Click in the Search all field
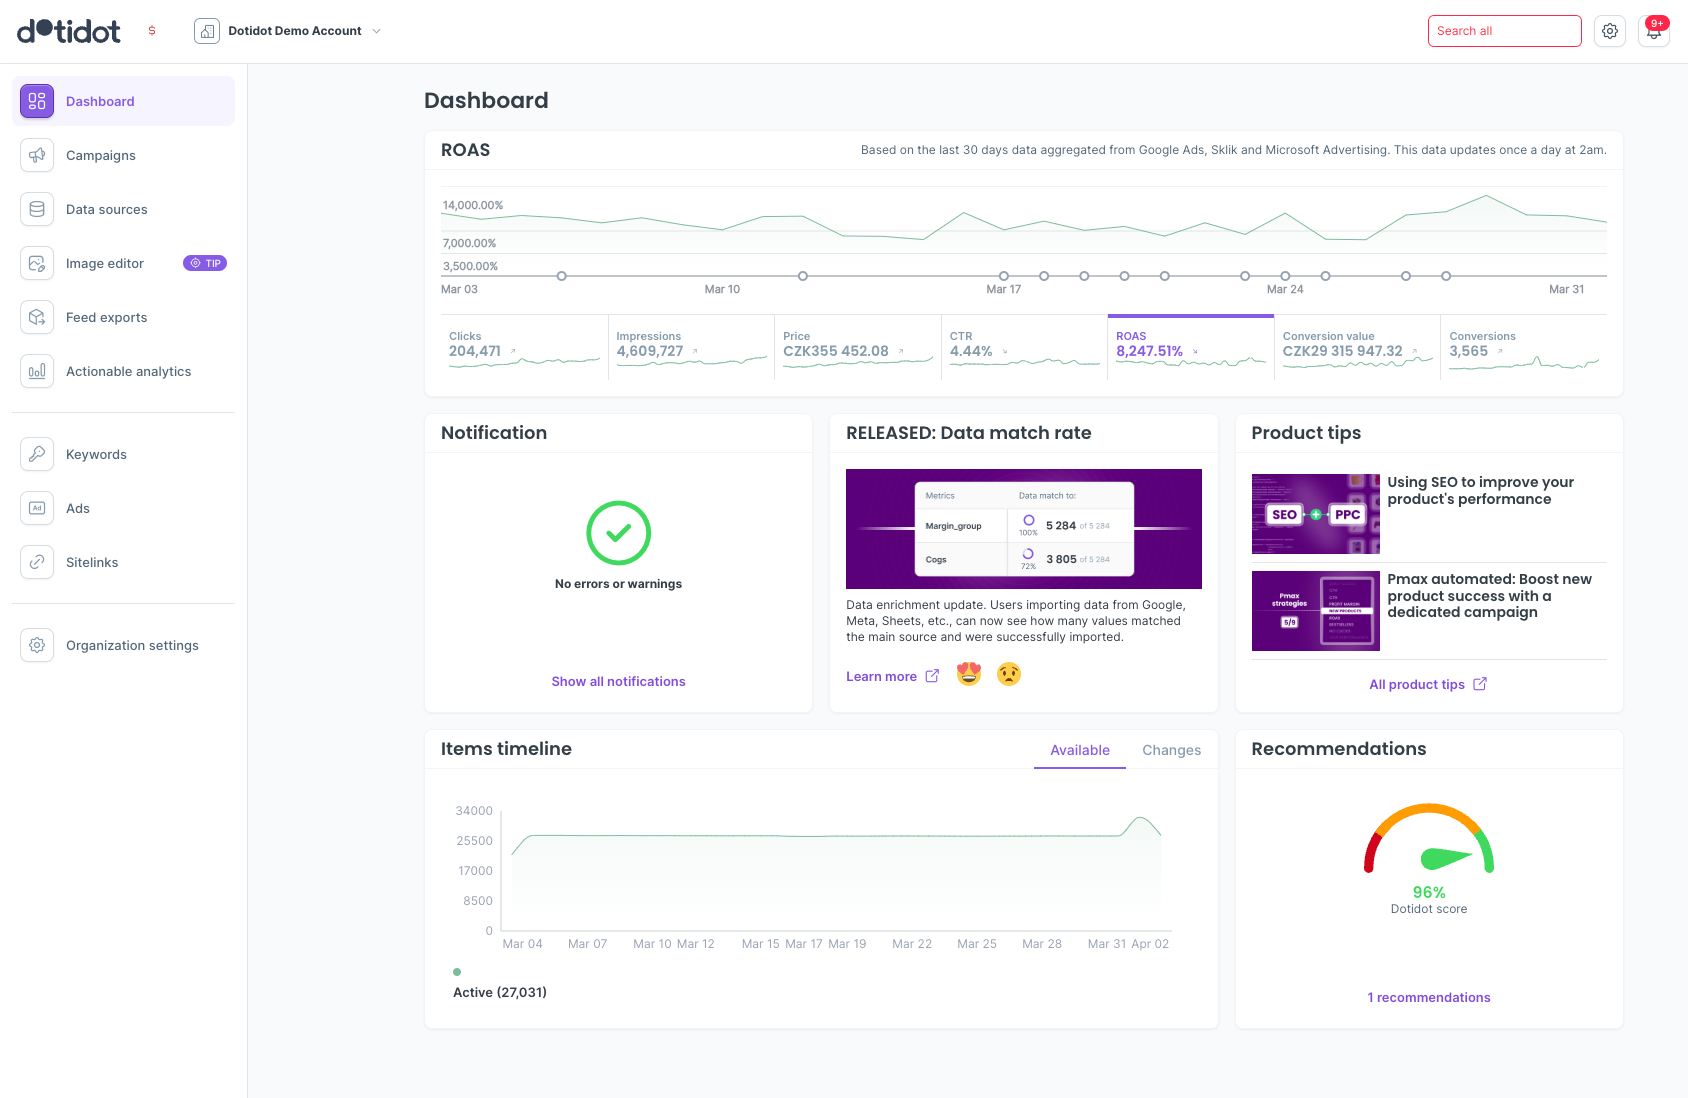 (x=1504, y=31)
